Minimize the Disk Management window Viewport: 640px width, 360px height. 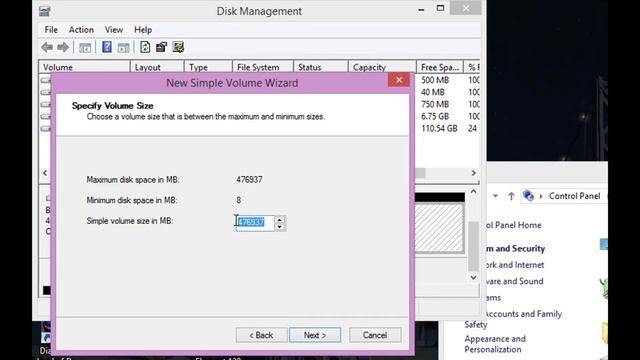(421, 9)
